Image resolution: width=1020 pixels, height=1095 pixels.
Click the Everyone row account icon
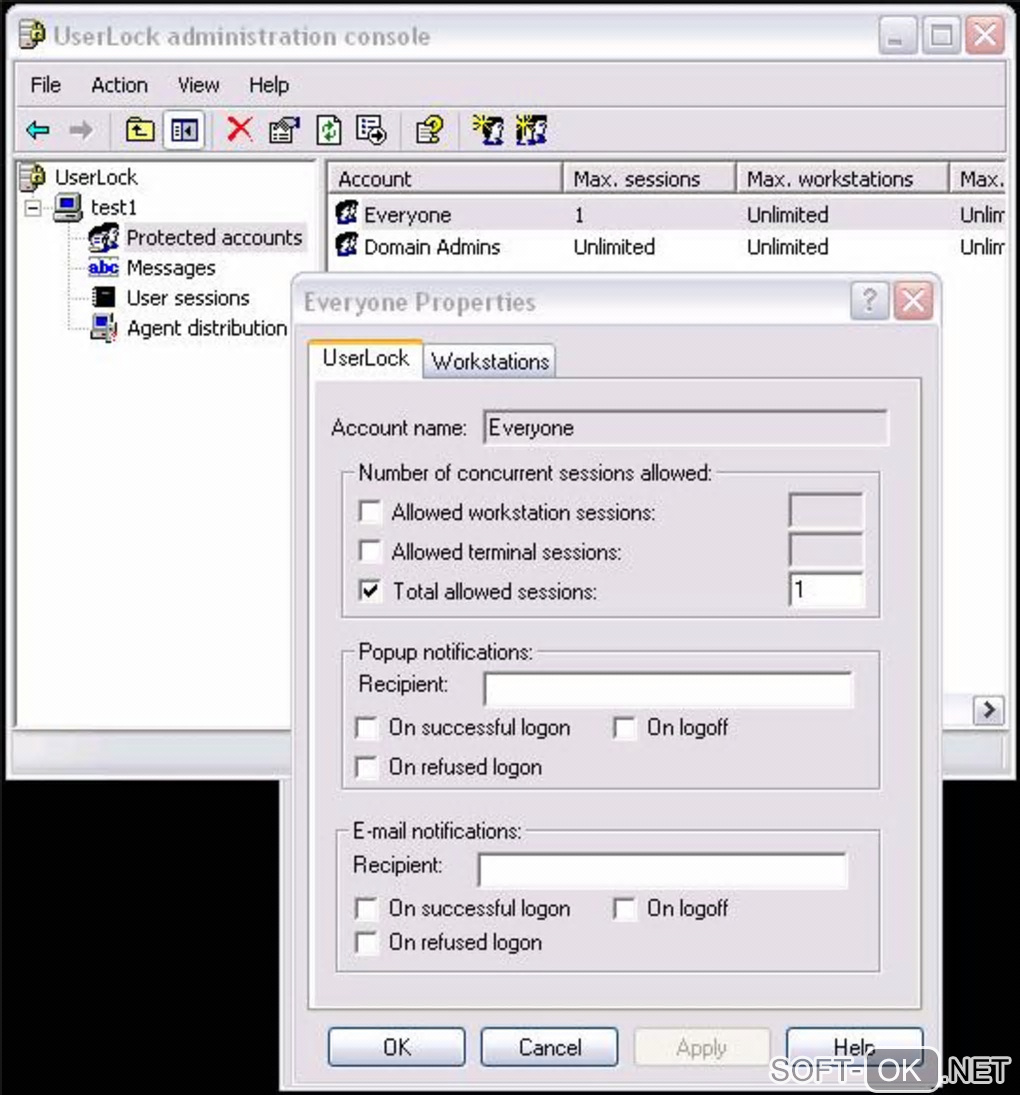346,212
